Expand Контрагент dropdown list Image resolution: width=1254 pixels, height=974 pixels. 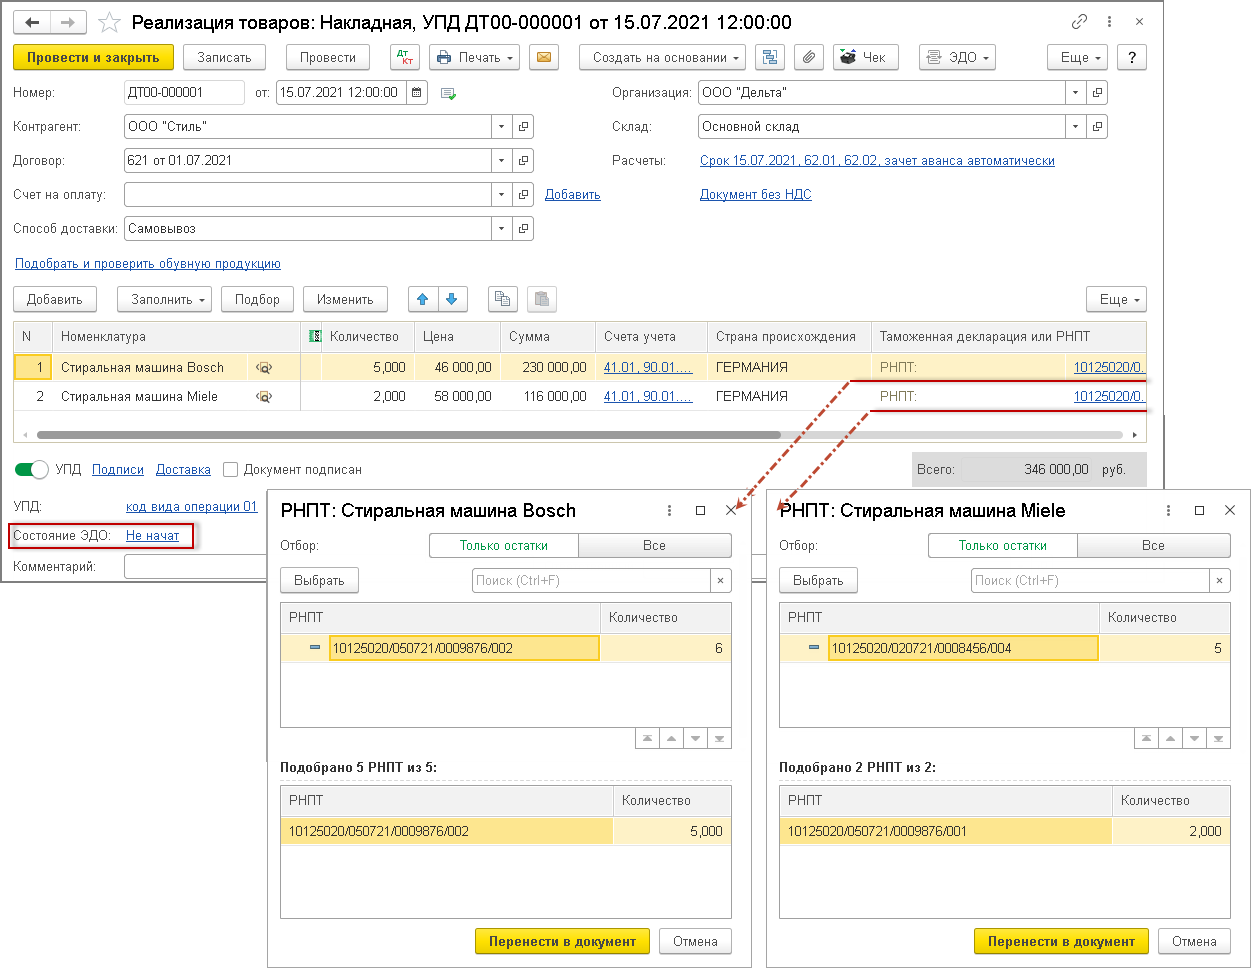[502, 127]
